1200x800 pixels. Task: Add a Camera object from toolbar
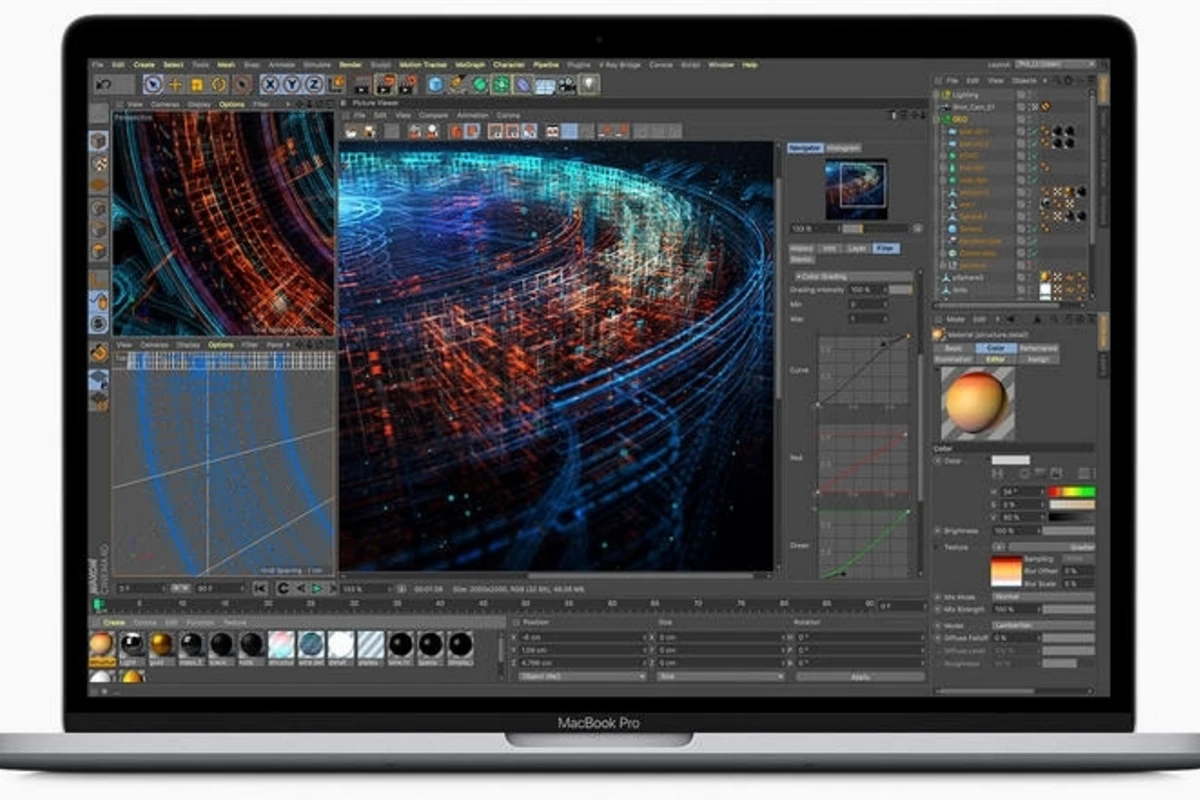pos(567,85)
